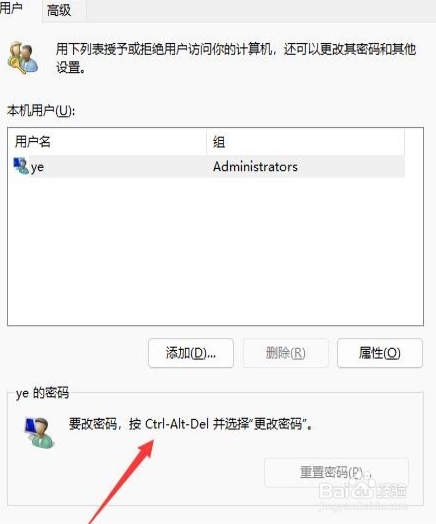
Task: Click the divider between 用户名 and 组 headers
Action: pos(206,142)
